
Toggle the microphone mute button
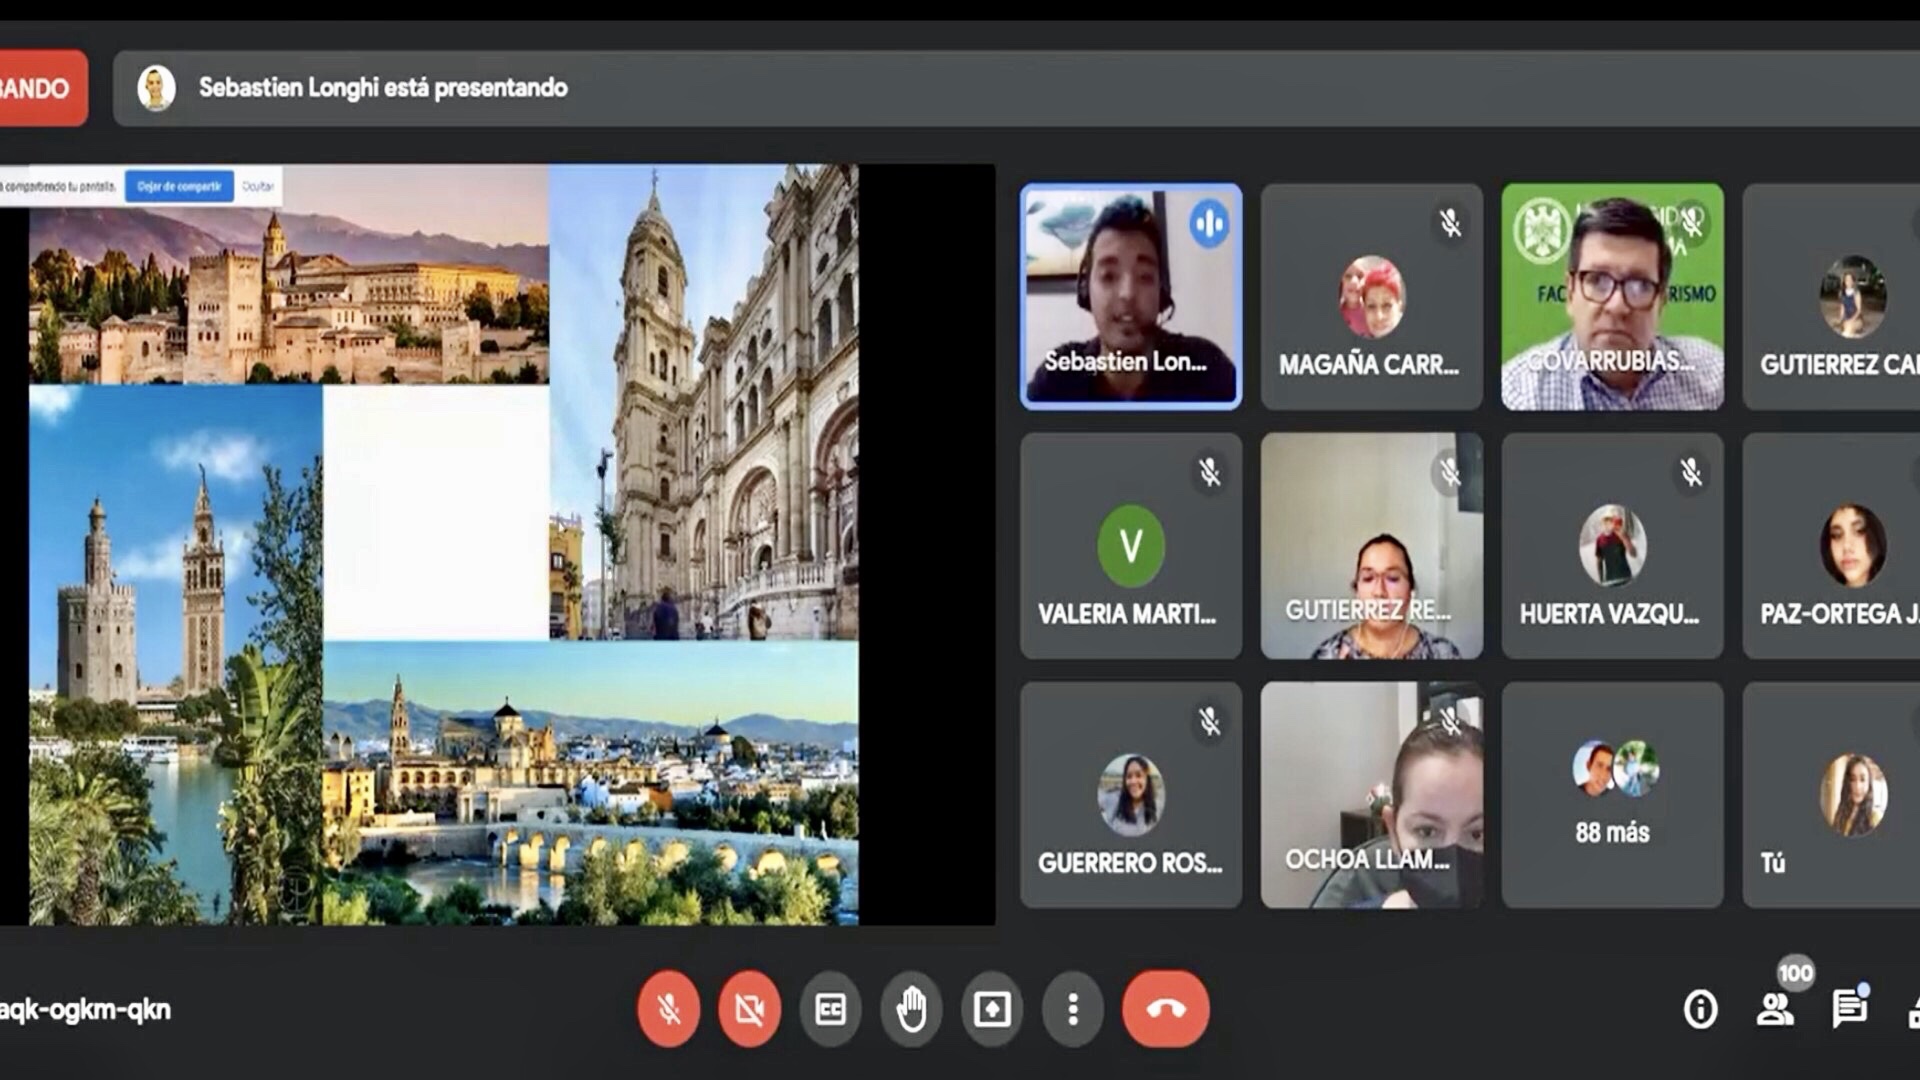pyautogui.click(x=669, y=1009)
